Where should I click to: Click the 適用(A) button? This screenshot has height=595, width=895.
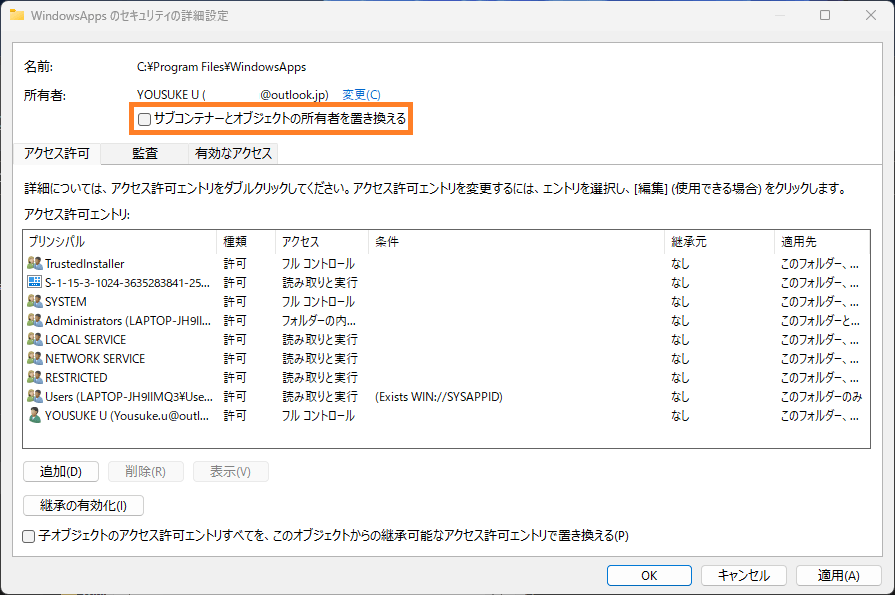[x=838, y=576]
